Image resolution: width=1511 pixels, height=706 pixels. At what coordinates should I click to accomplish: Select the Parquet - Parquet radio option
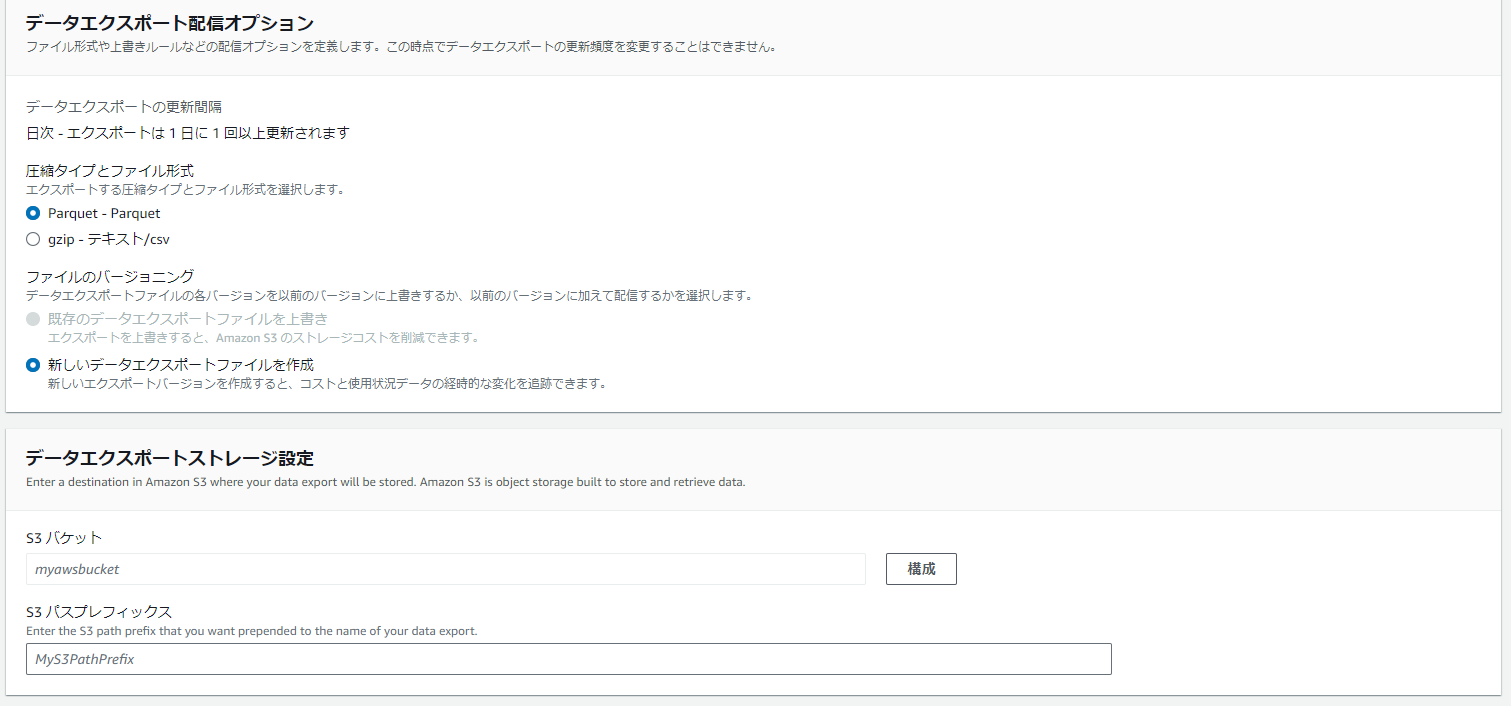click(33, 213)
